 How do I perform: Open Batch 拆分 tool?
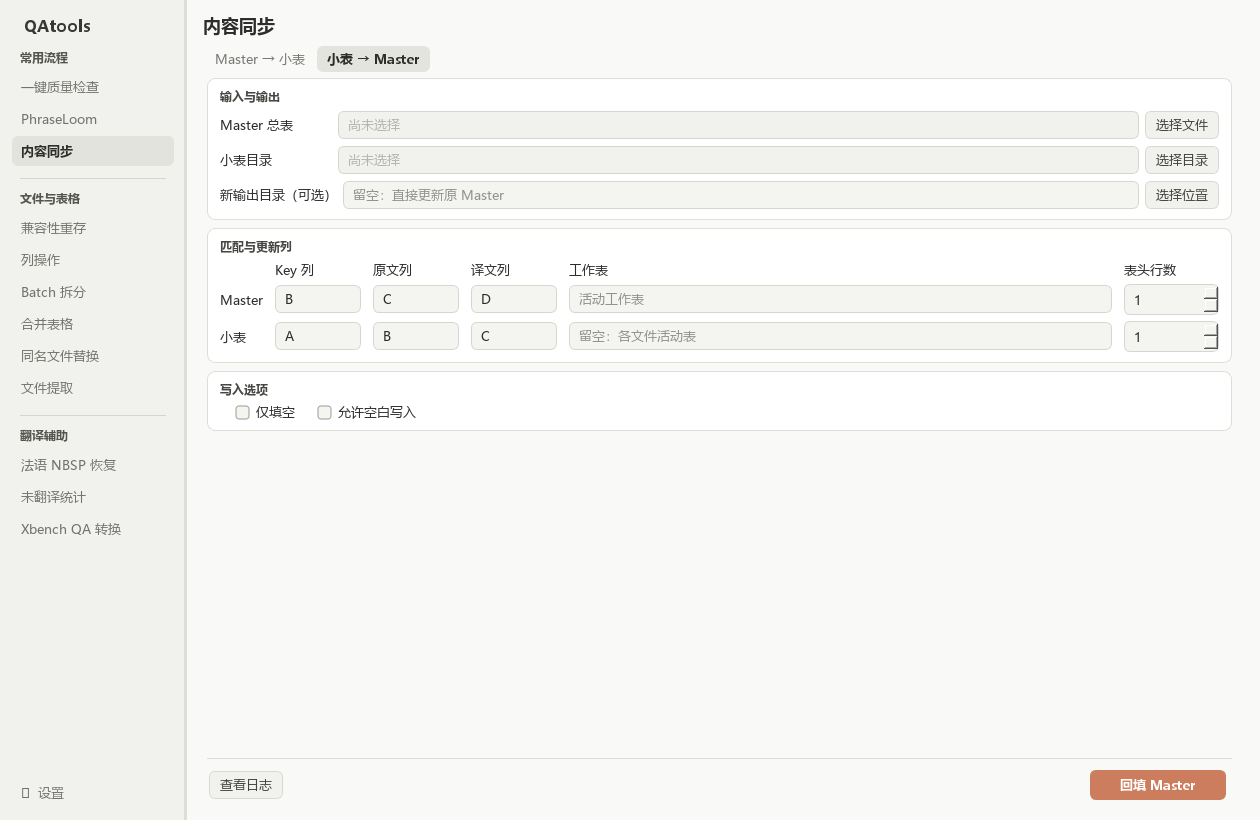tap(93, 292)
